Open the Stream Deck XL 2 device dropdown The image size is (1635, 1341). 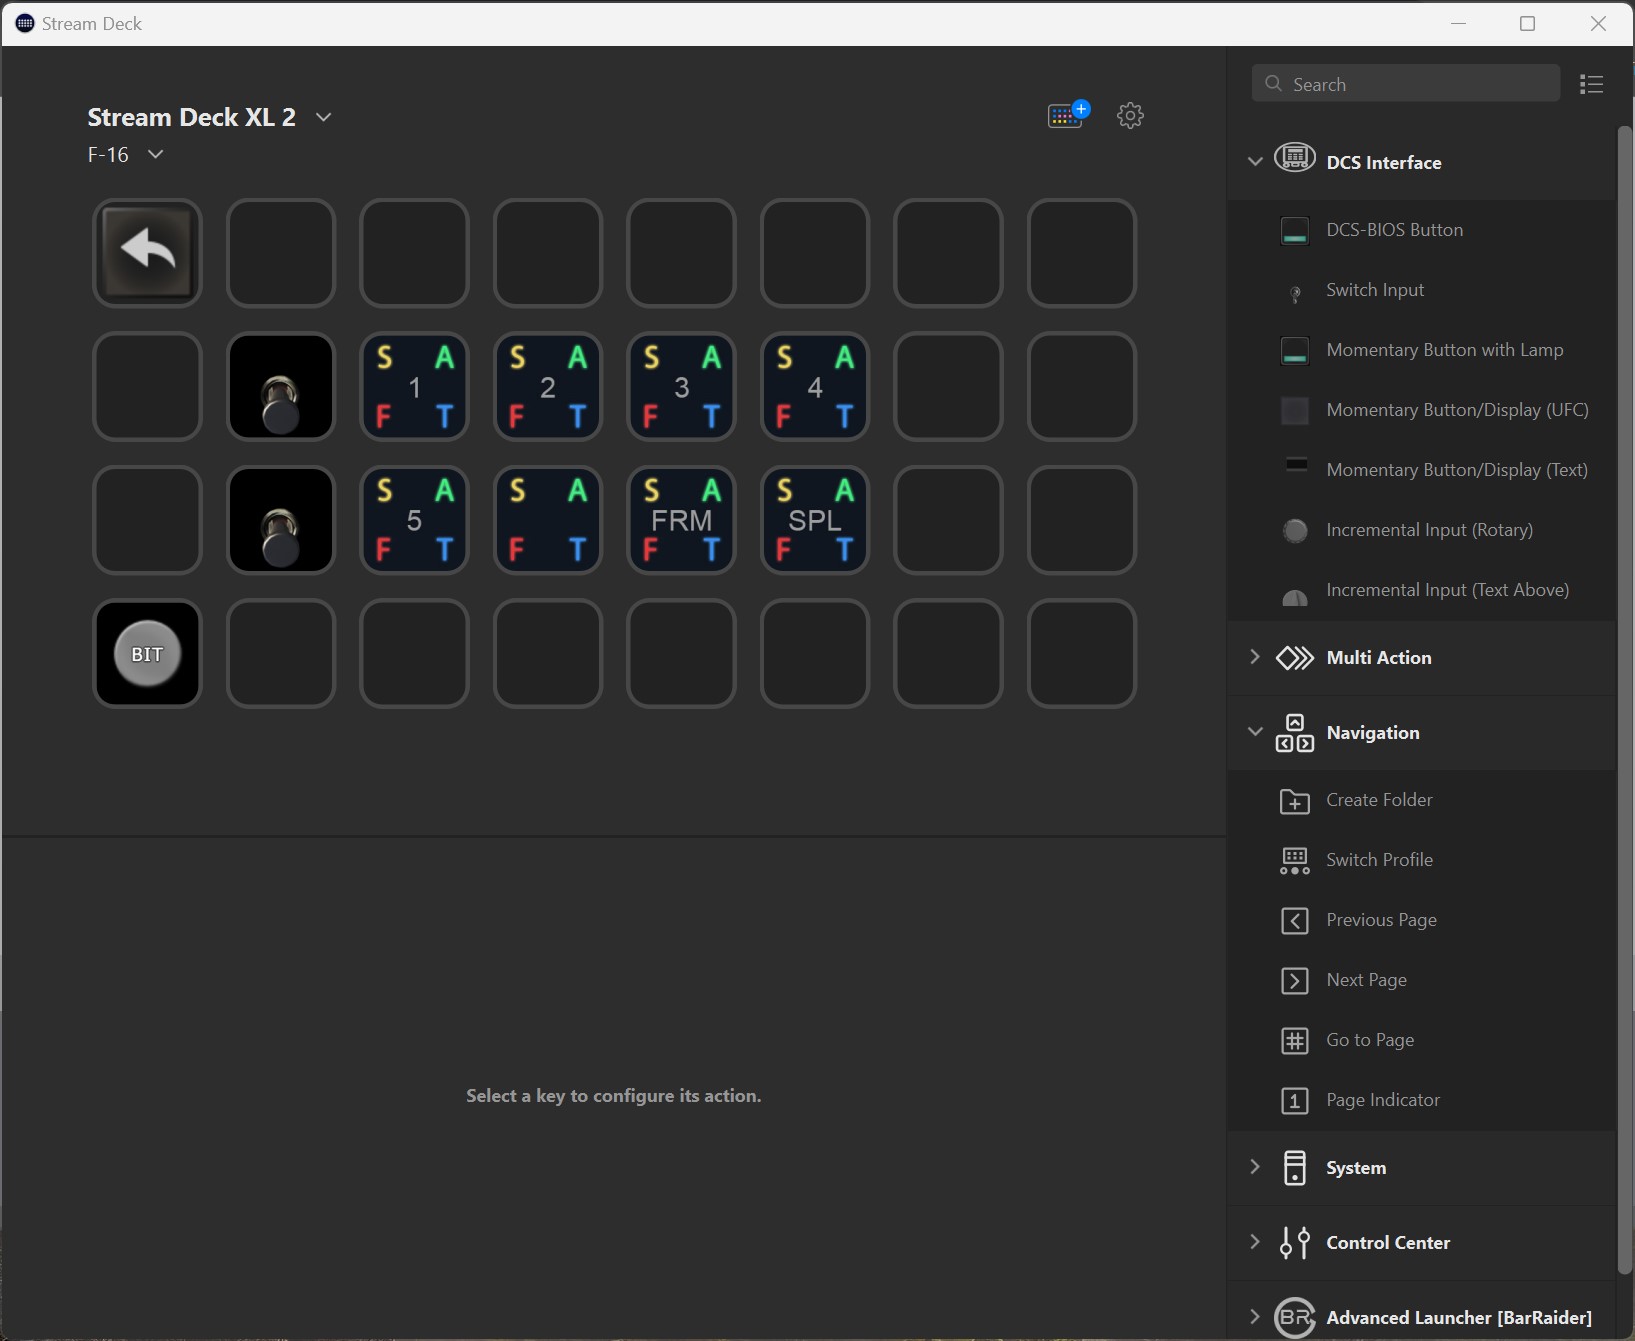323,117
